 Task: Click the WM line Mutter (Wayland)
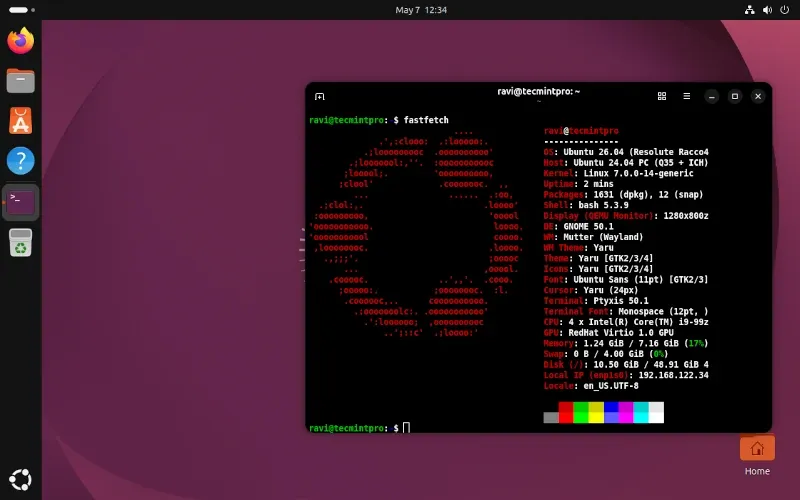[x=593, y=237]
